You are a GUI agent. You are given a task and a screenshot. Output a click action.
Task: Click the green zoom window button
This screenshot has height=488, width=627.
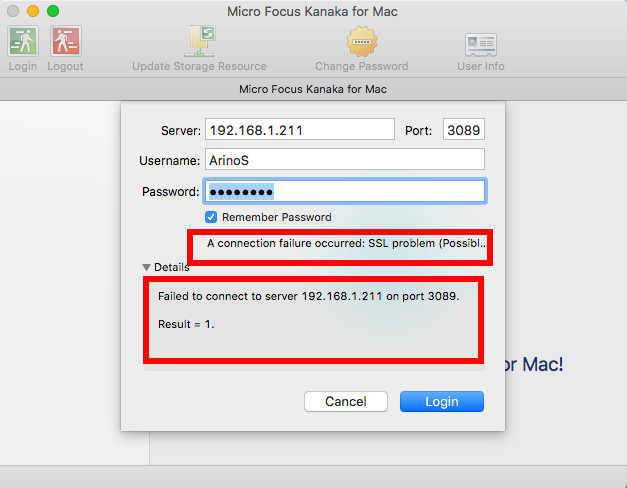(53, 11)
